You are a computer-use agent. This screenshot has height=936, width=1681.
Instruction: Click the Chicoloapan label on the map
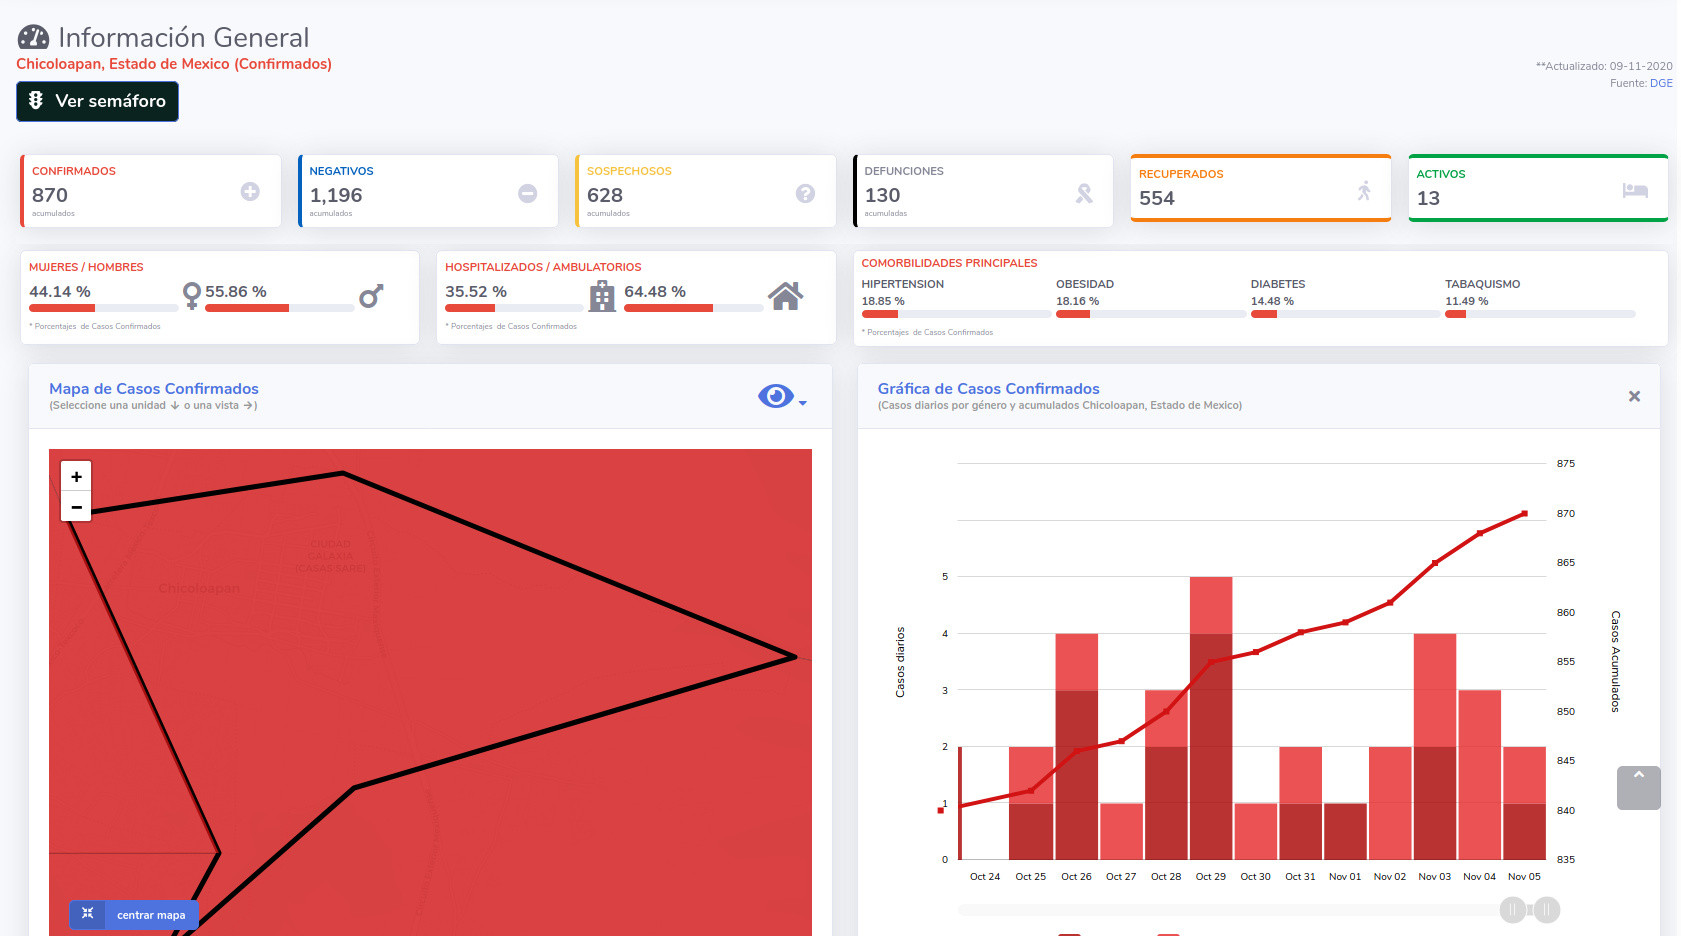199,588
